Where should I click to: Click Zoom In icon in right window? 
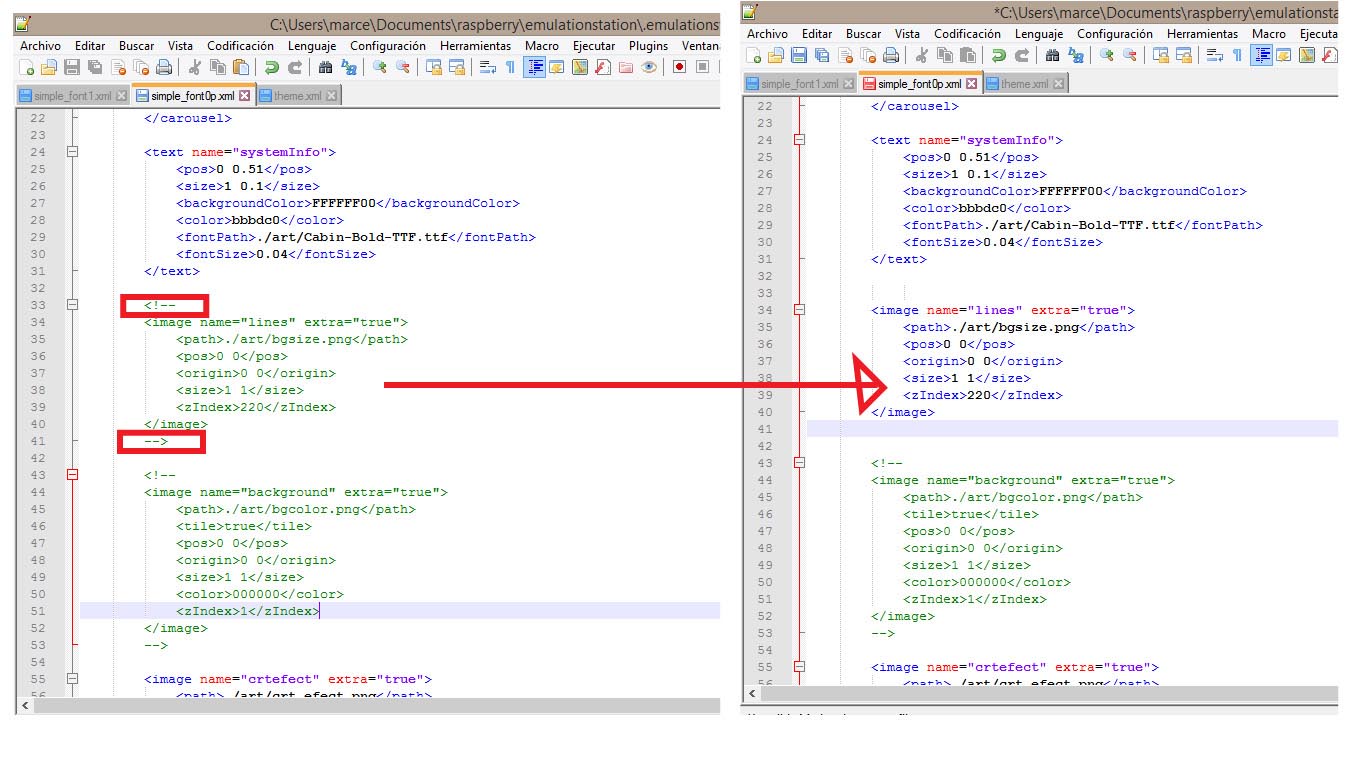1106,56
